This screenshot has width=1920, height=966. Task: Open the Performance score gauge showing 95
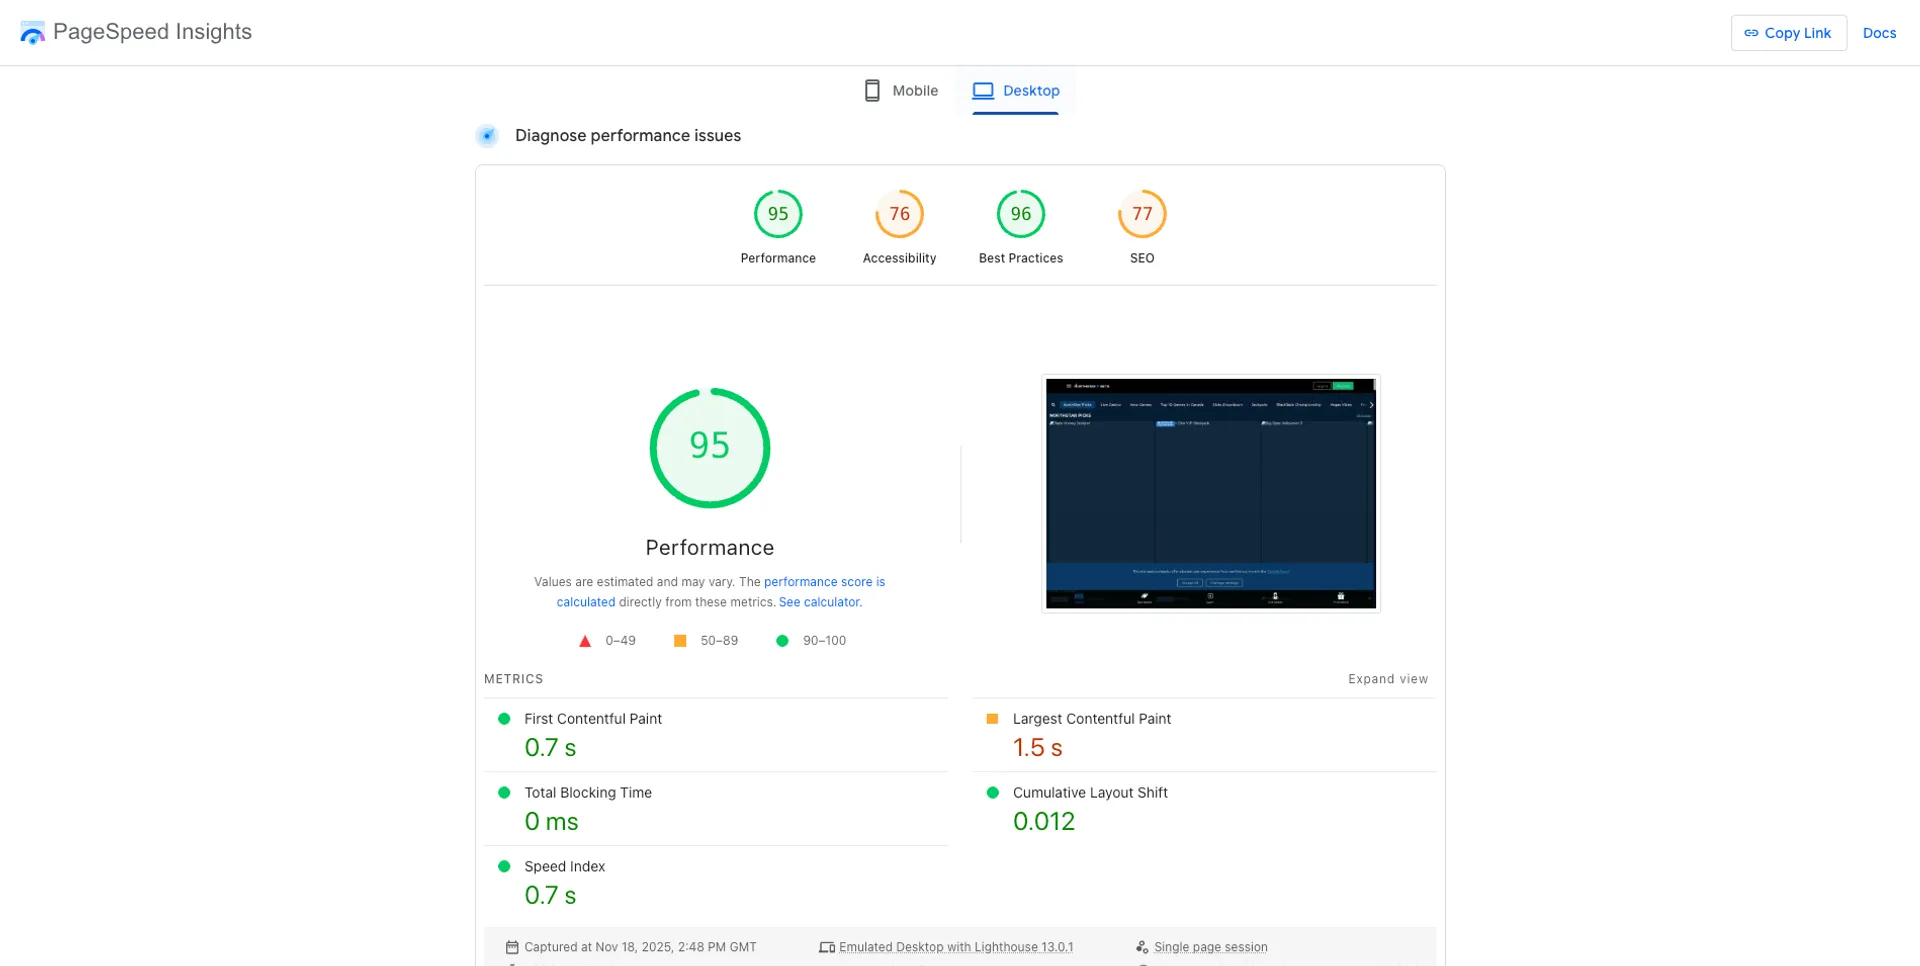[x=777, y=213]
